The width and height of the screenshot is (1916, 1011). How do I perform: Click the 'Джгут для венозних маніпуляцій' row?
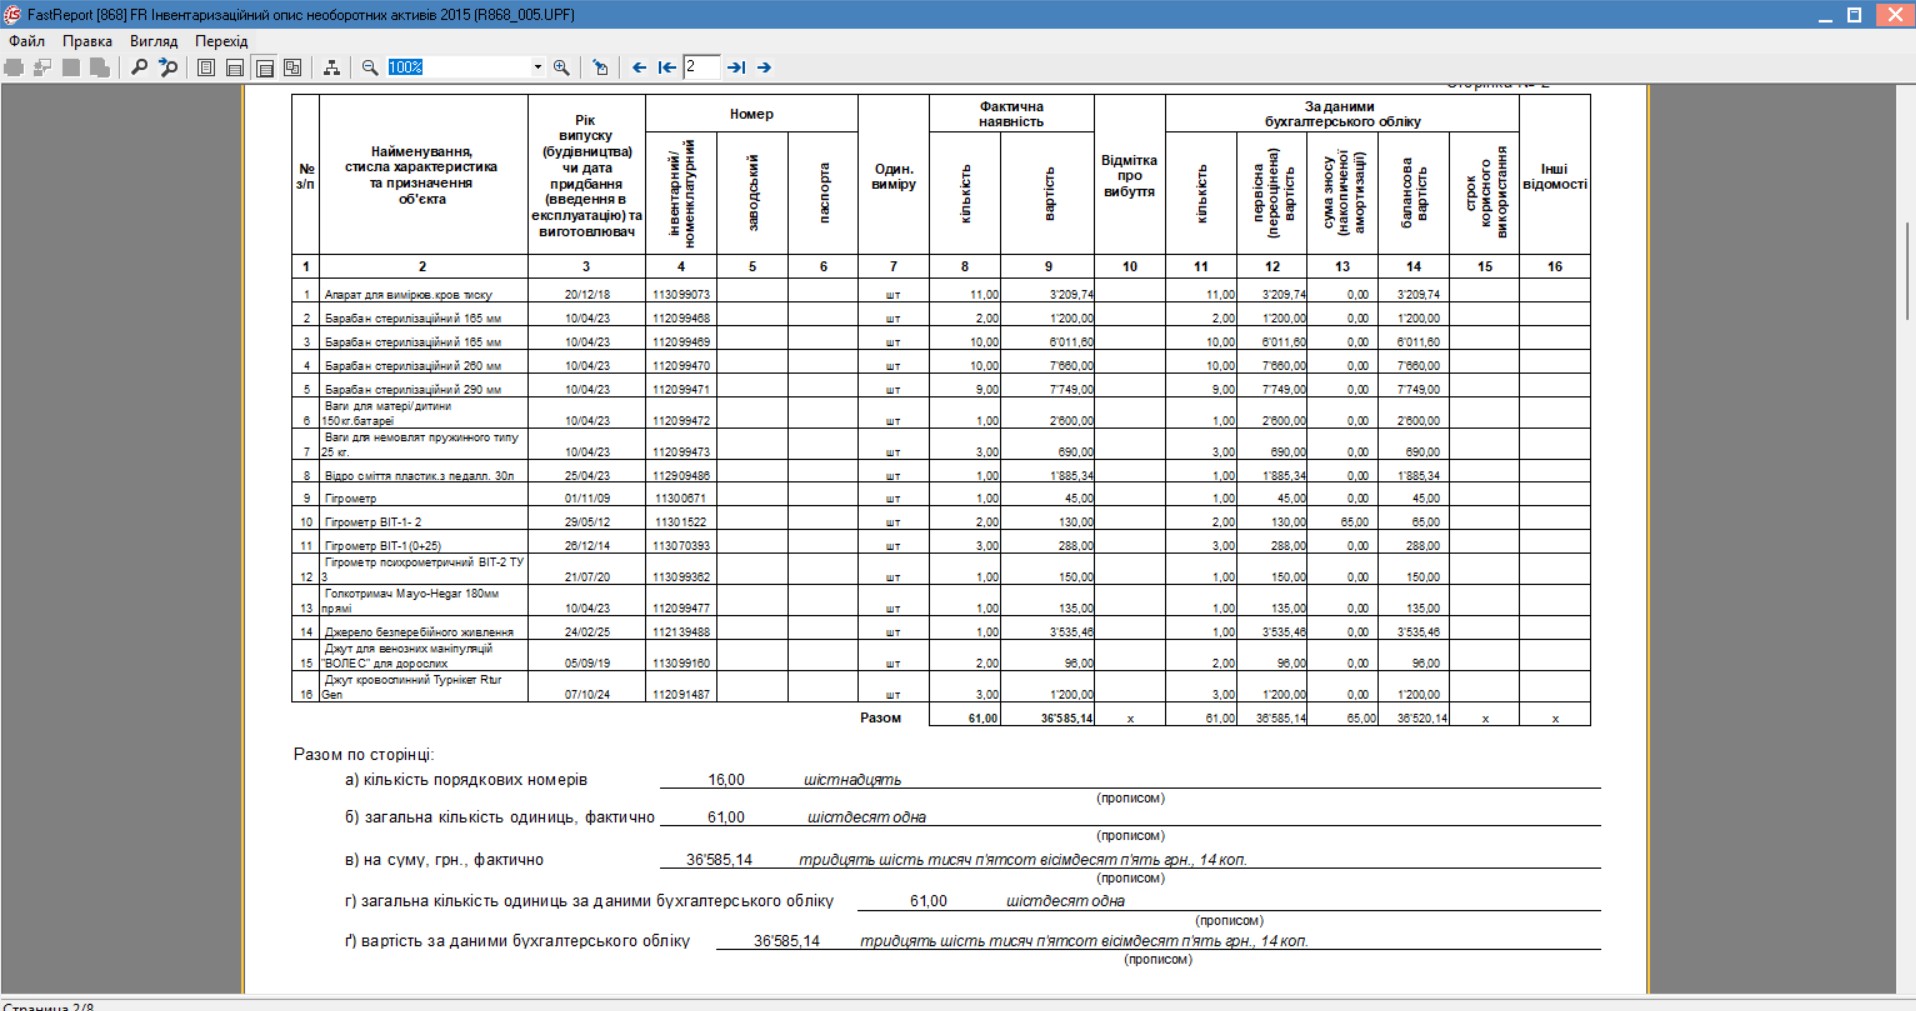click(940, 656)
